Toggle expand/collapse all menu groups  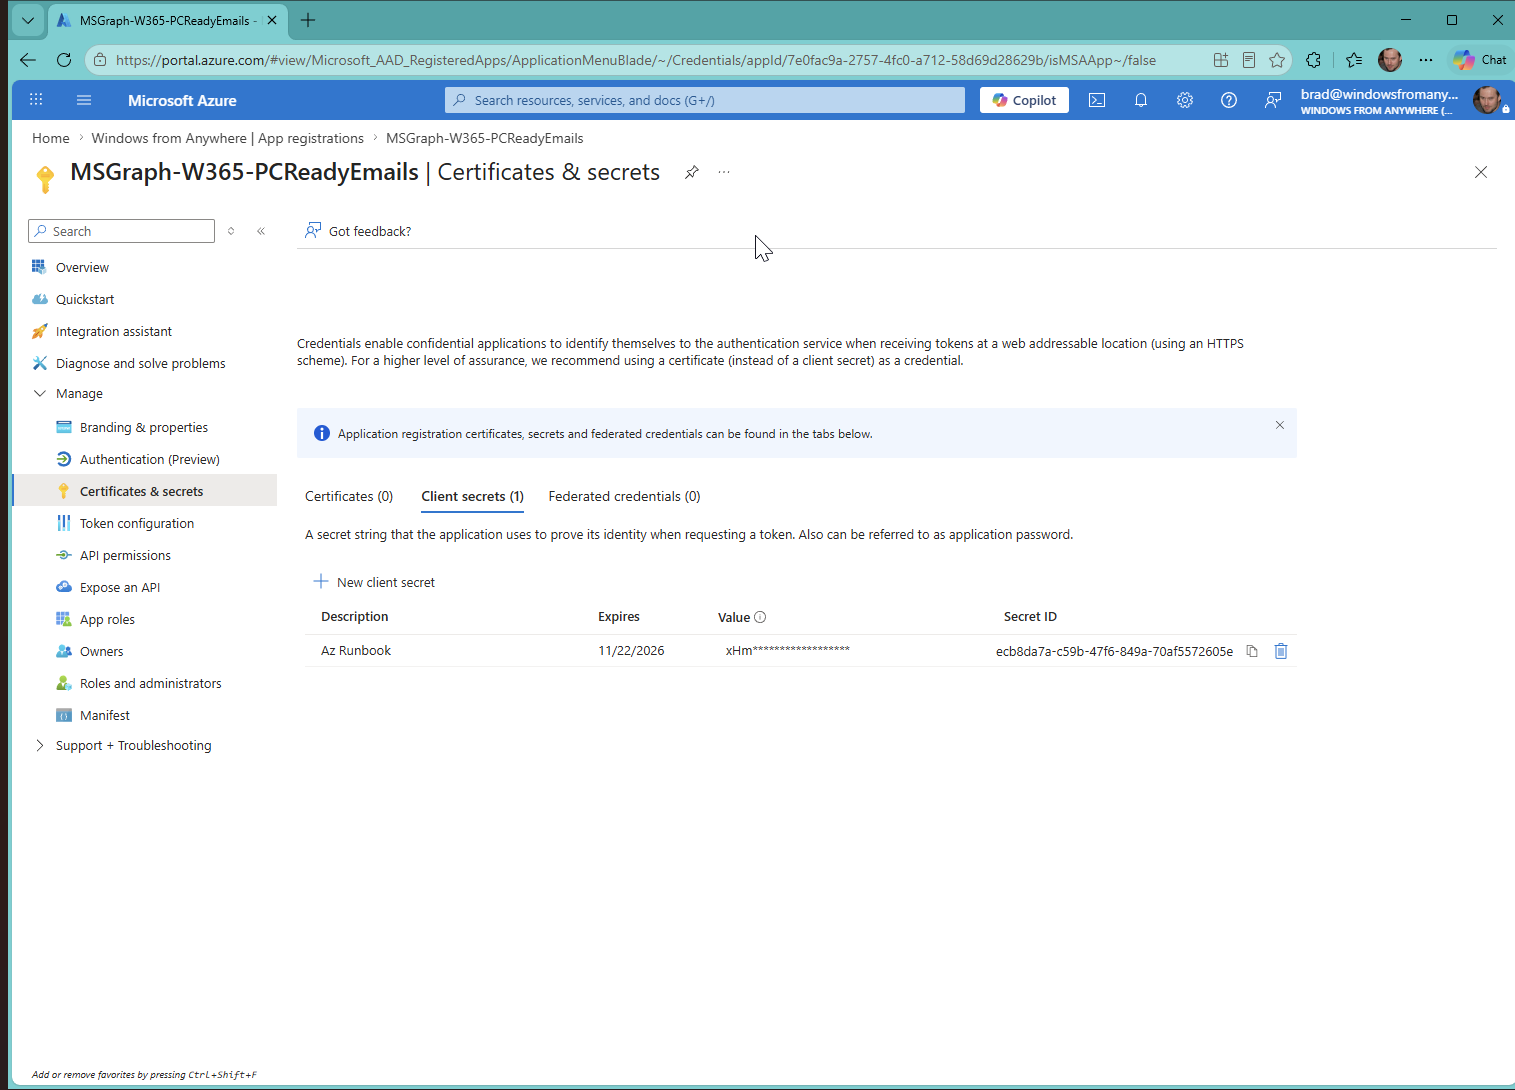(231, 231)
